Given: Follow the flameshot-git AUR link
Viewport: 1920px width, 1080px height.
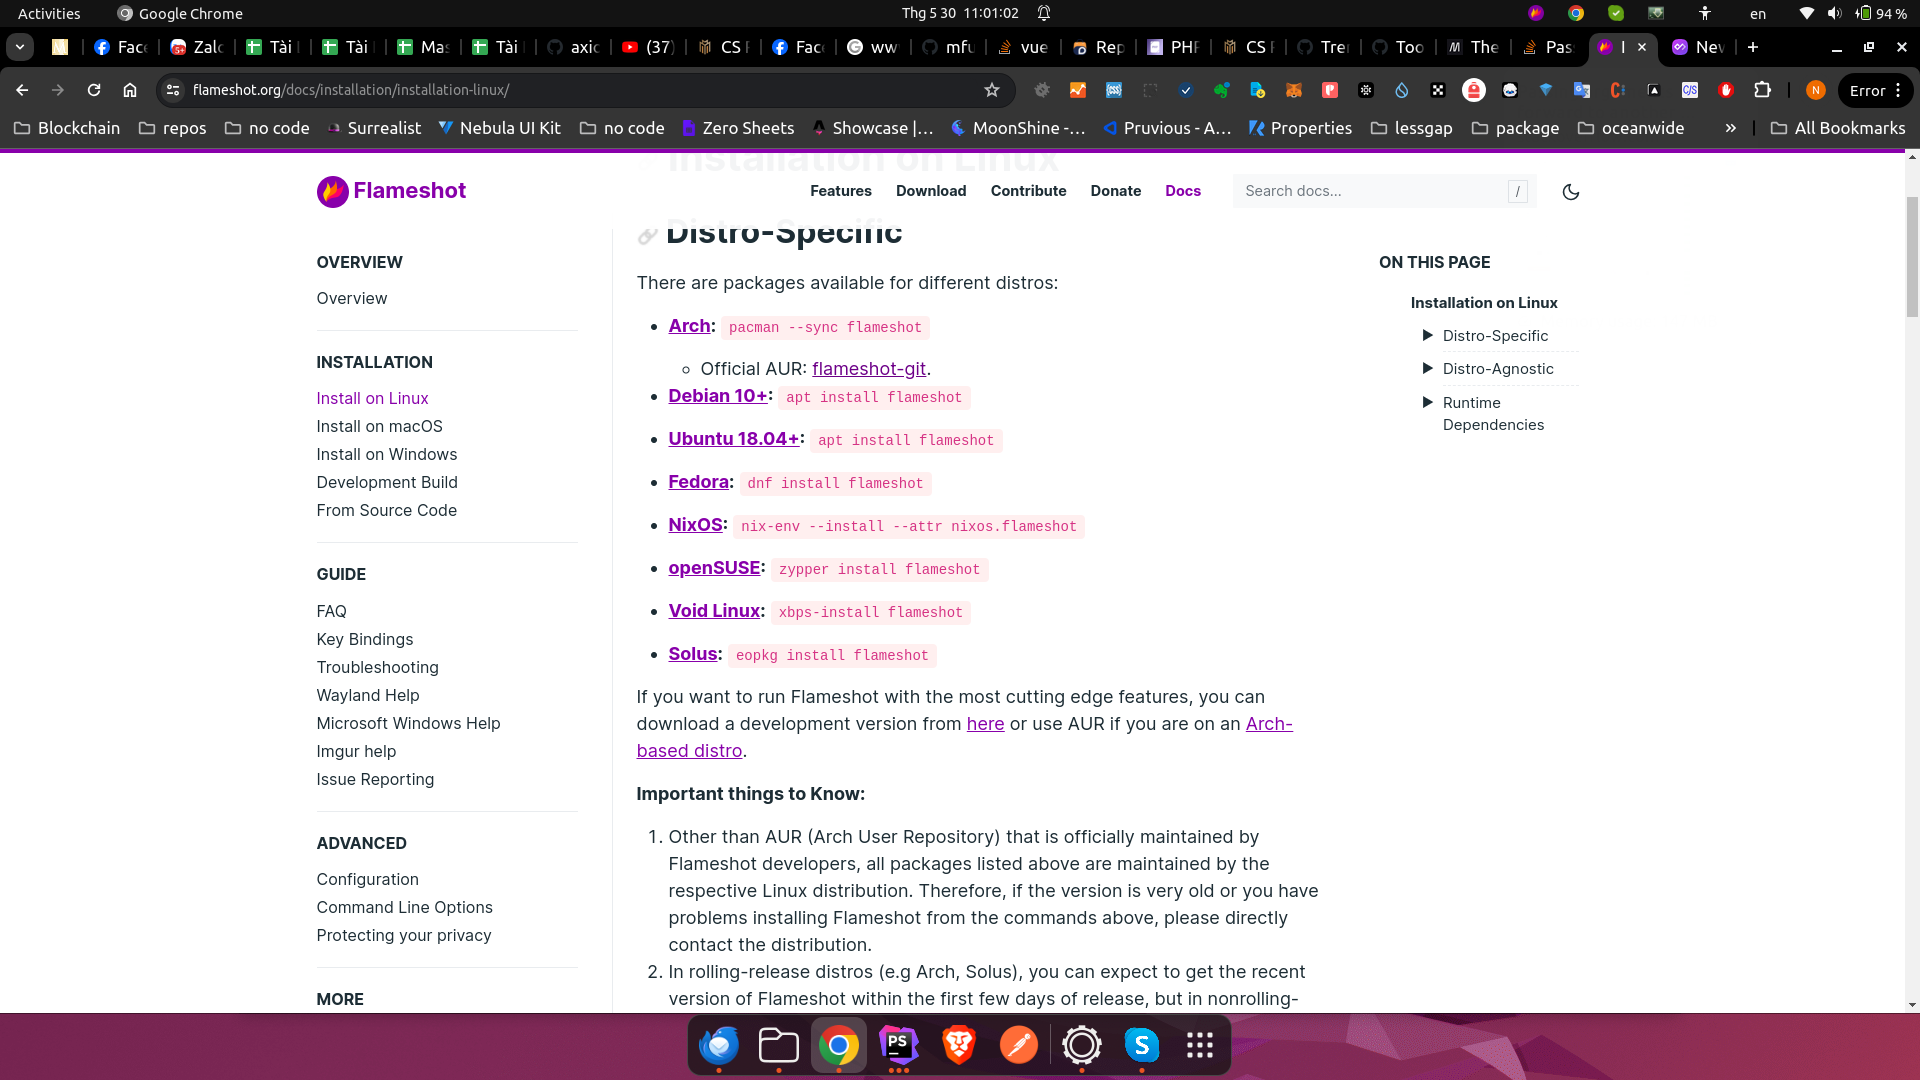Looking at the screenshot, I should (869, 369).
